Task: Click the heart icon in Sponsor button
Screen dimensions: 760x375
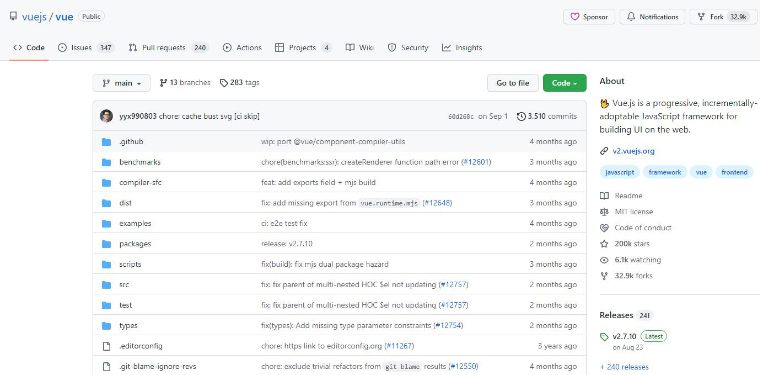Action: [x=575, y=17]
